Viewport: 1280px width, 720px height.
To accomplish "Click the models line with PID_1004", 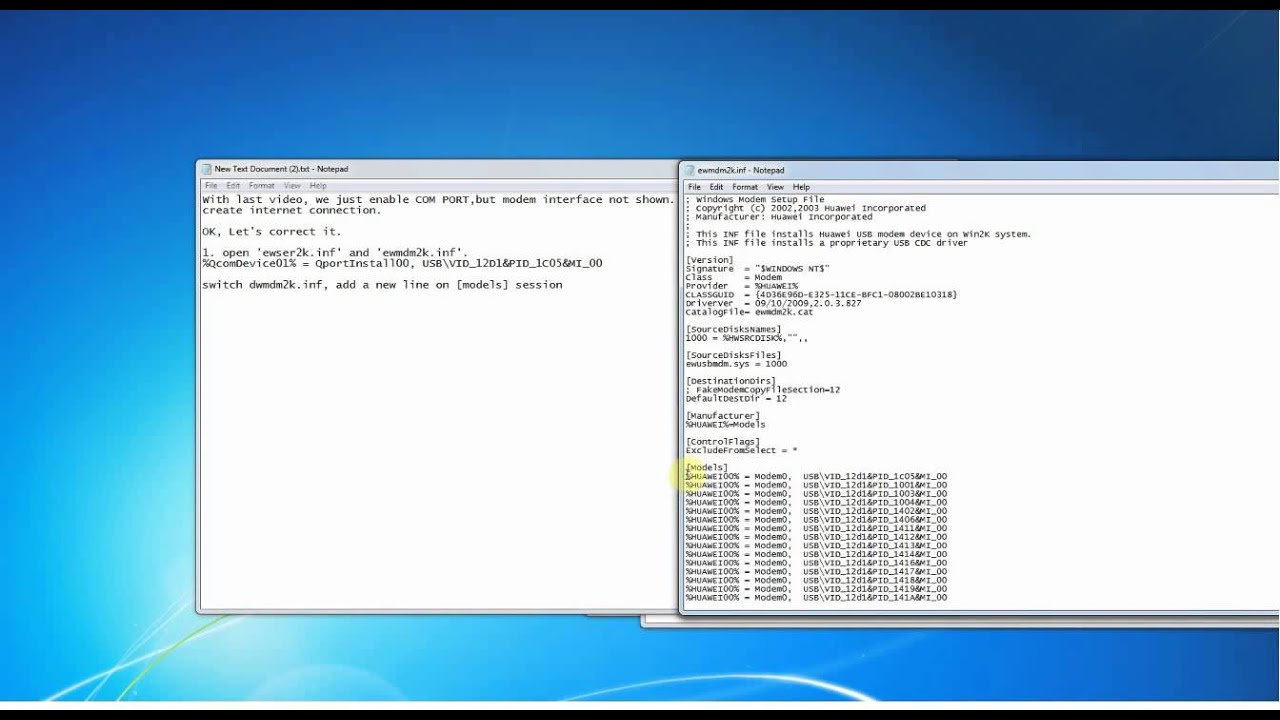I will pos(816,503).
